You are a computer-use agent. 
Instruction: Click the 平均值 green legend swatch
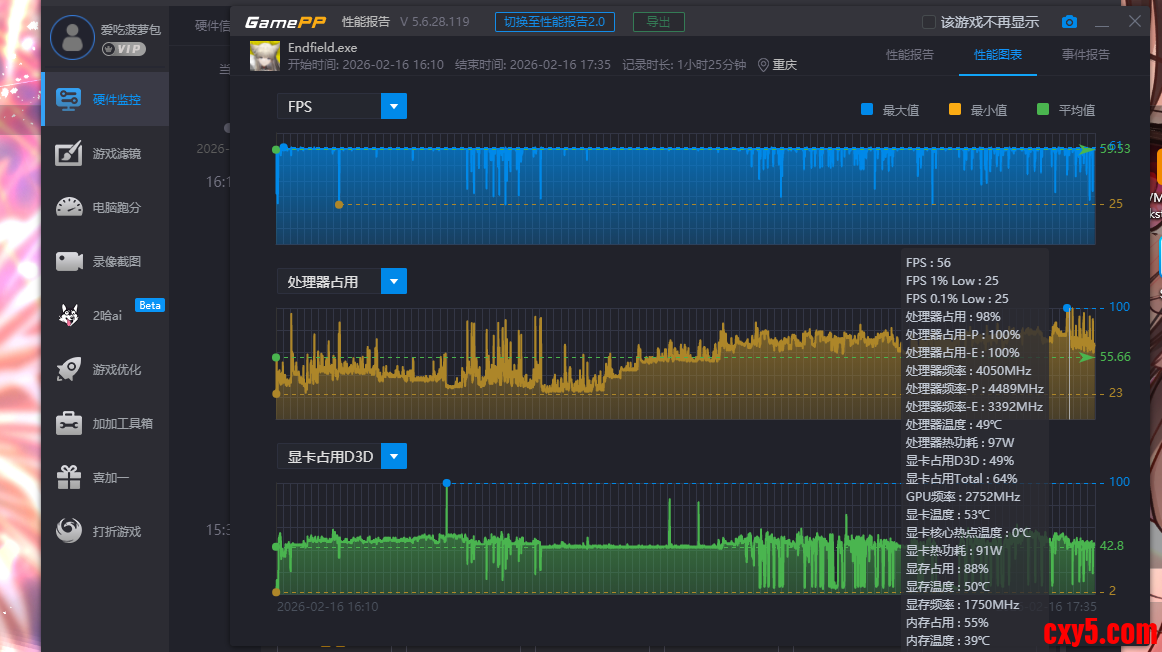tap(1043, 110)
